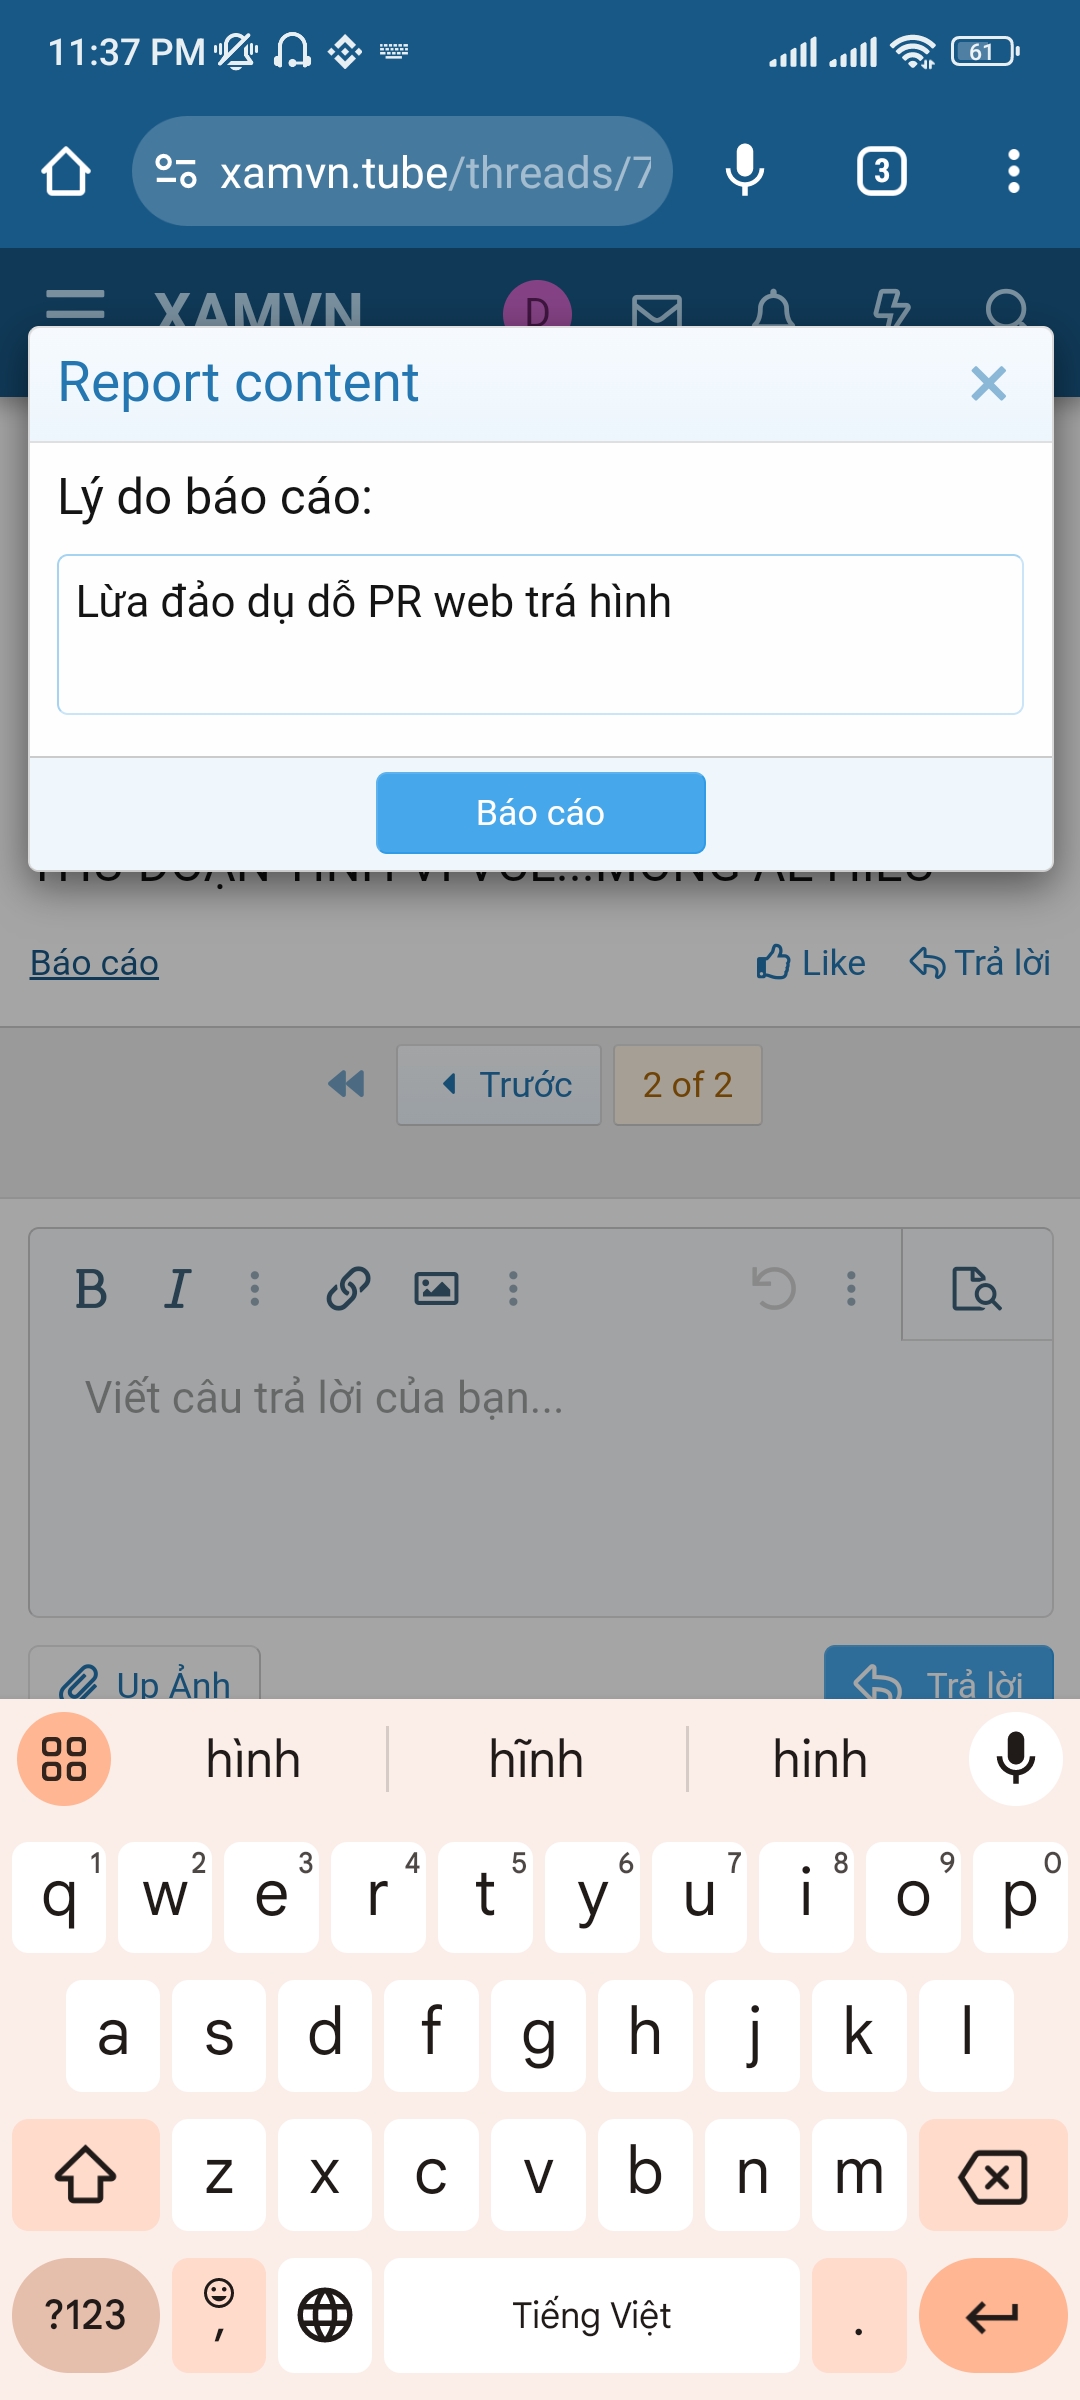This screenshot has height=2400, width=1080.
Task: Tap the globe language switch key
Action: click(325, 2315)
